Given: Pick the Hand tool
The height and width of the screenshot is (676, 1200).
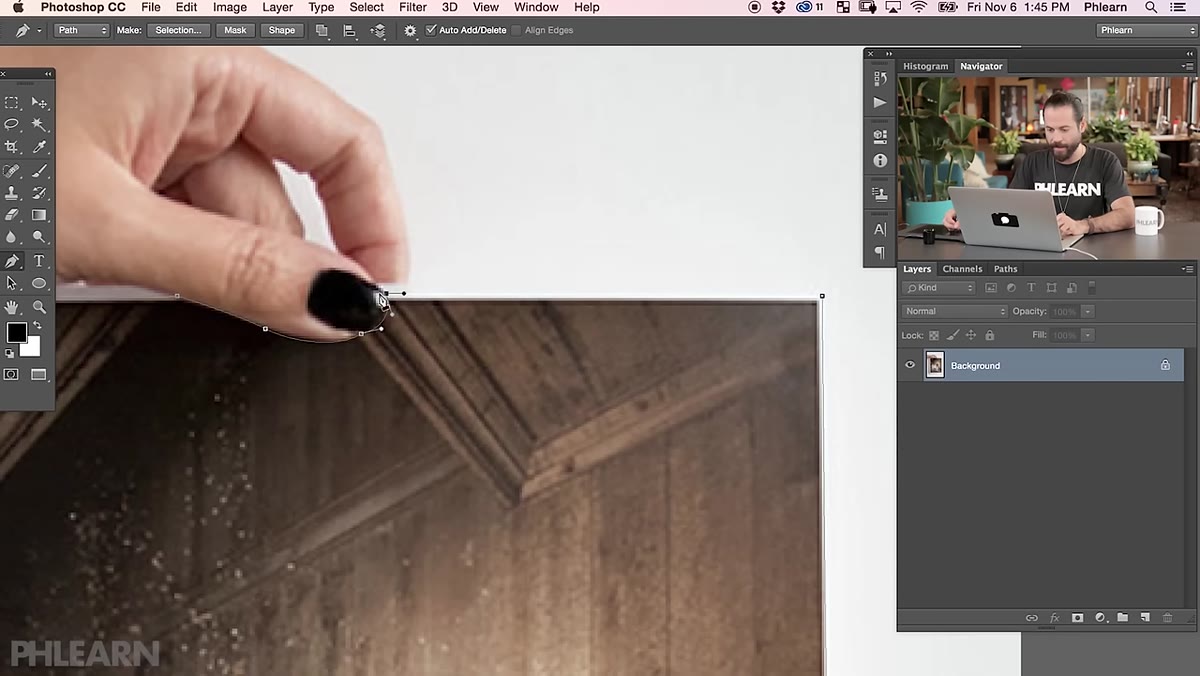Looking at the screenshot, I should point(12,307).
